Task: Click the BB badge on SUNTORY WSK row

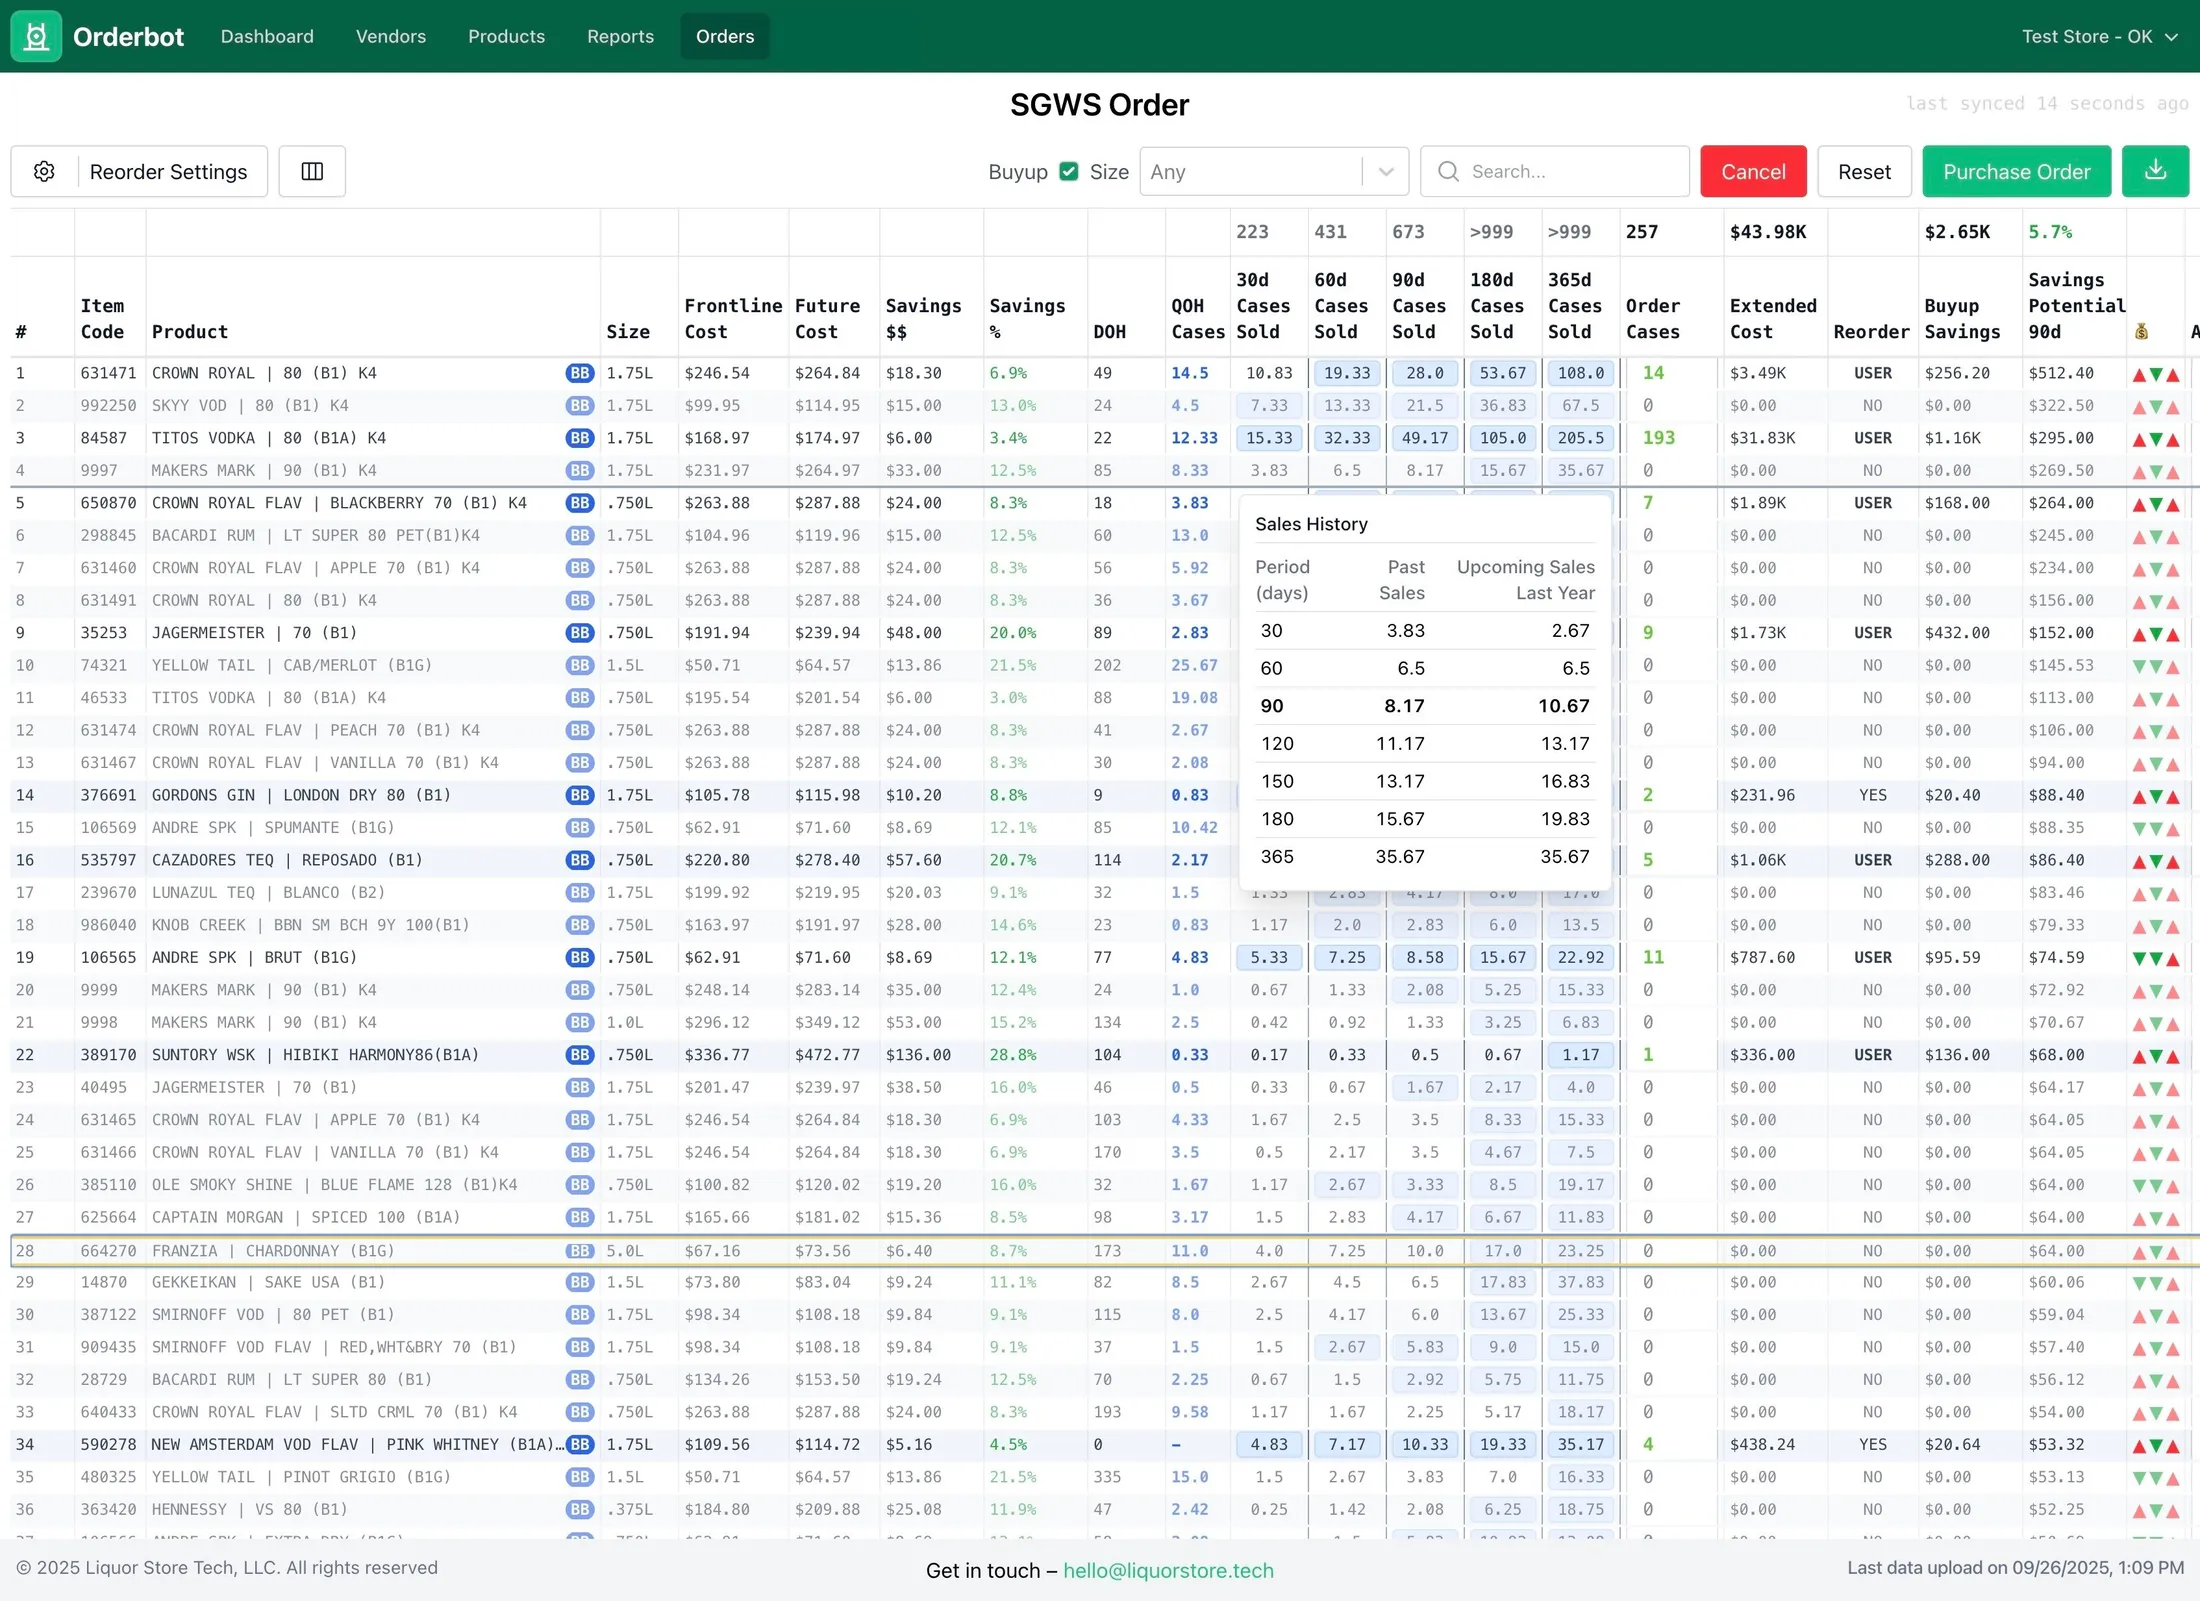Action: (x=579, y=1055)
